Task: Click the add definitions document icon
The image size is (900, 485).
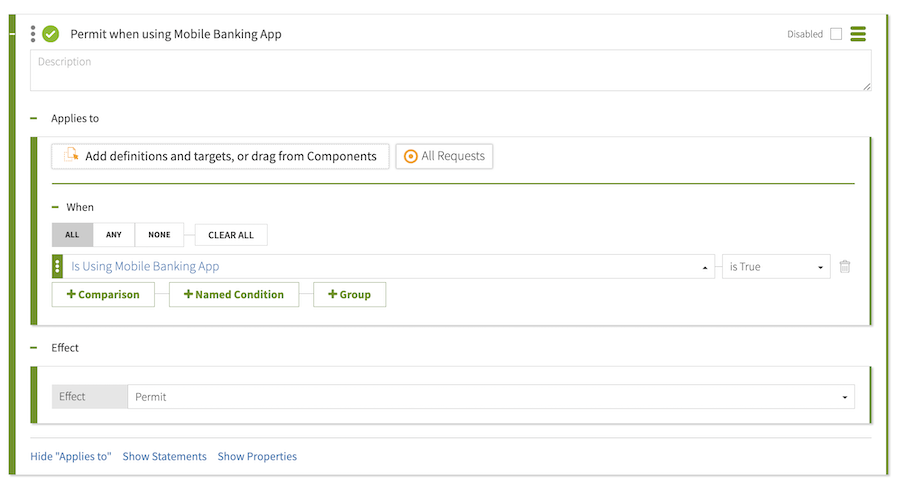Action: 71,156
